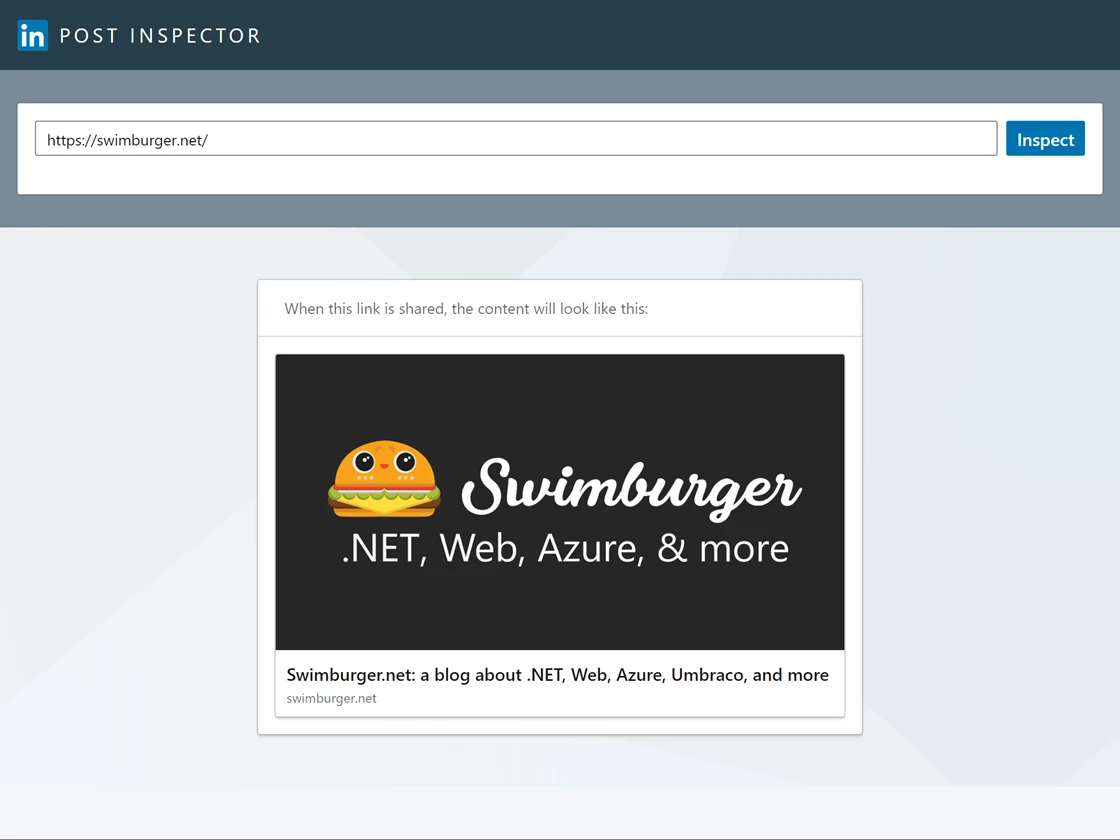Focus the URL input field
The width and height of the screenshot is (1120, 840).
[x=516, y=139]
